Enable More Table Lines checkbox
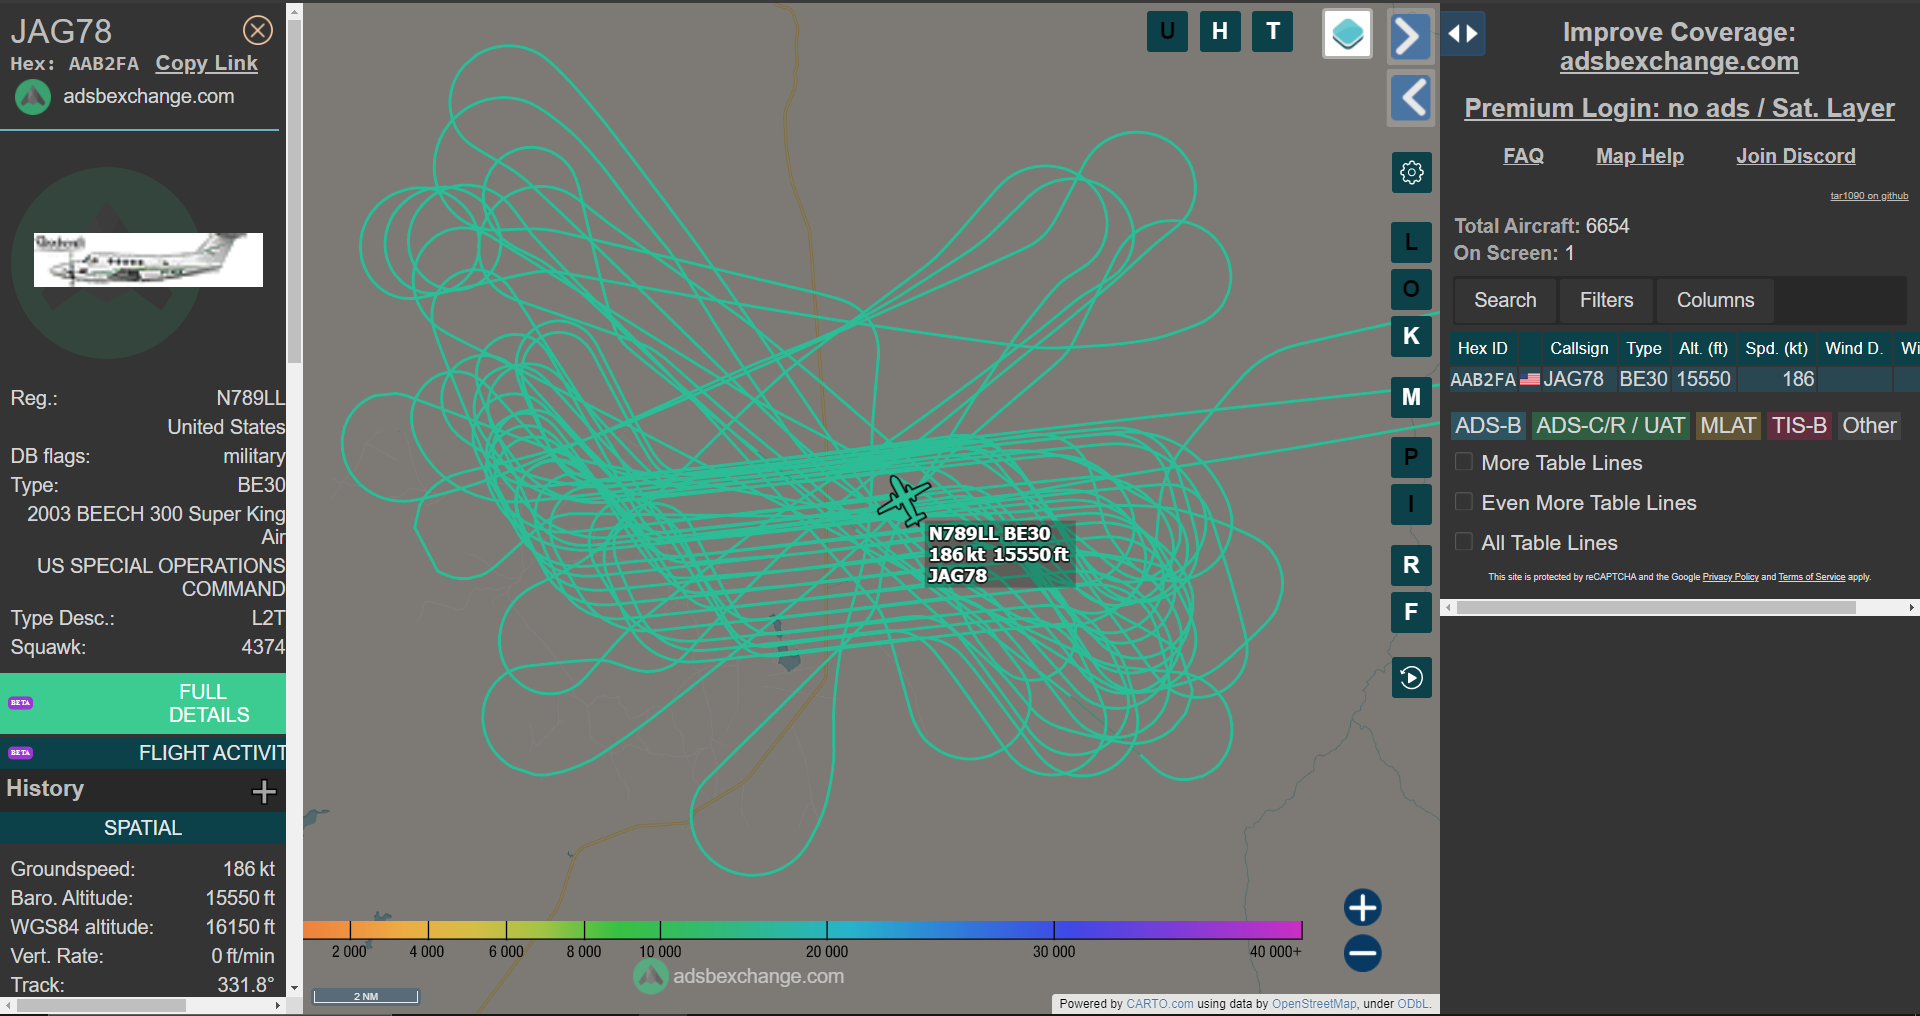Image resolution: width=1920 pixels, height=1016 pixels. 1464,462
